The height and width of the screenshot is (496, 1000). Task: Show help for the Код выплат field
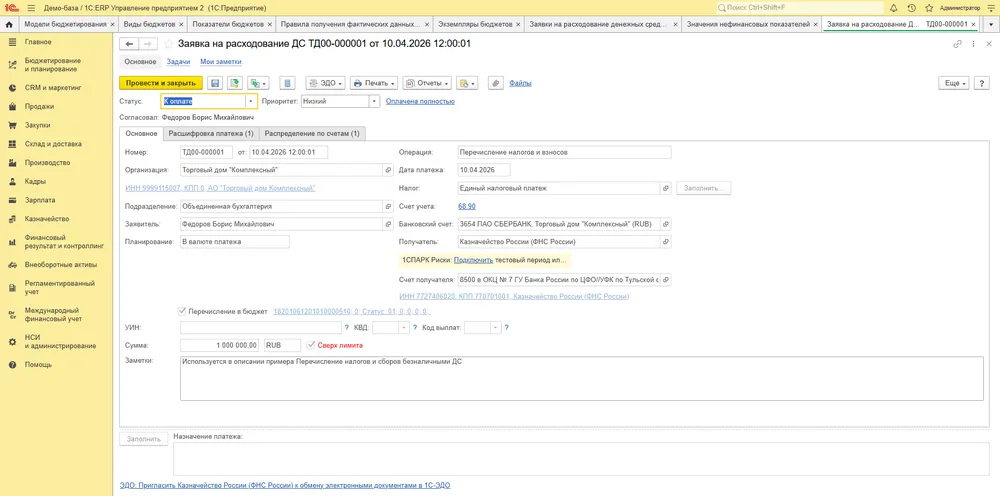506,328
